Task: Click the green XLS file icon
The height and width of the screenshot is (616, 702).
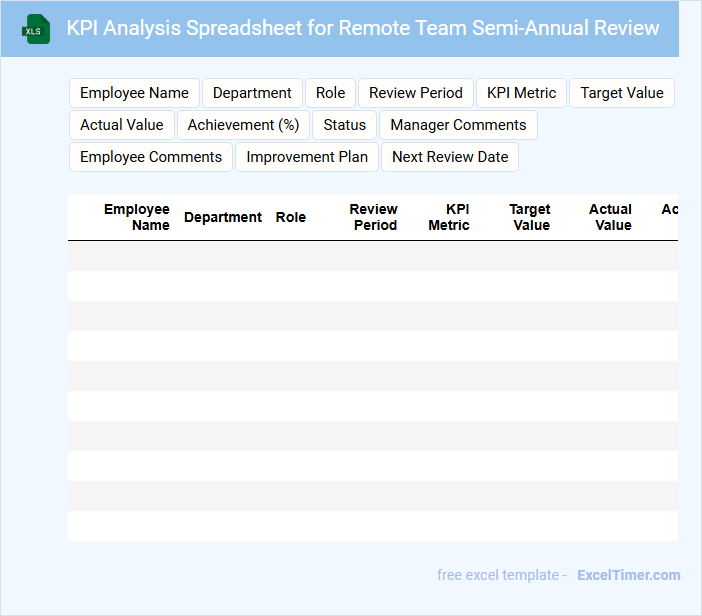Action: [36, 29]
